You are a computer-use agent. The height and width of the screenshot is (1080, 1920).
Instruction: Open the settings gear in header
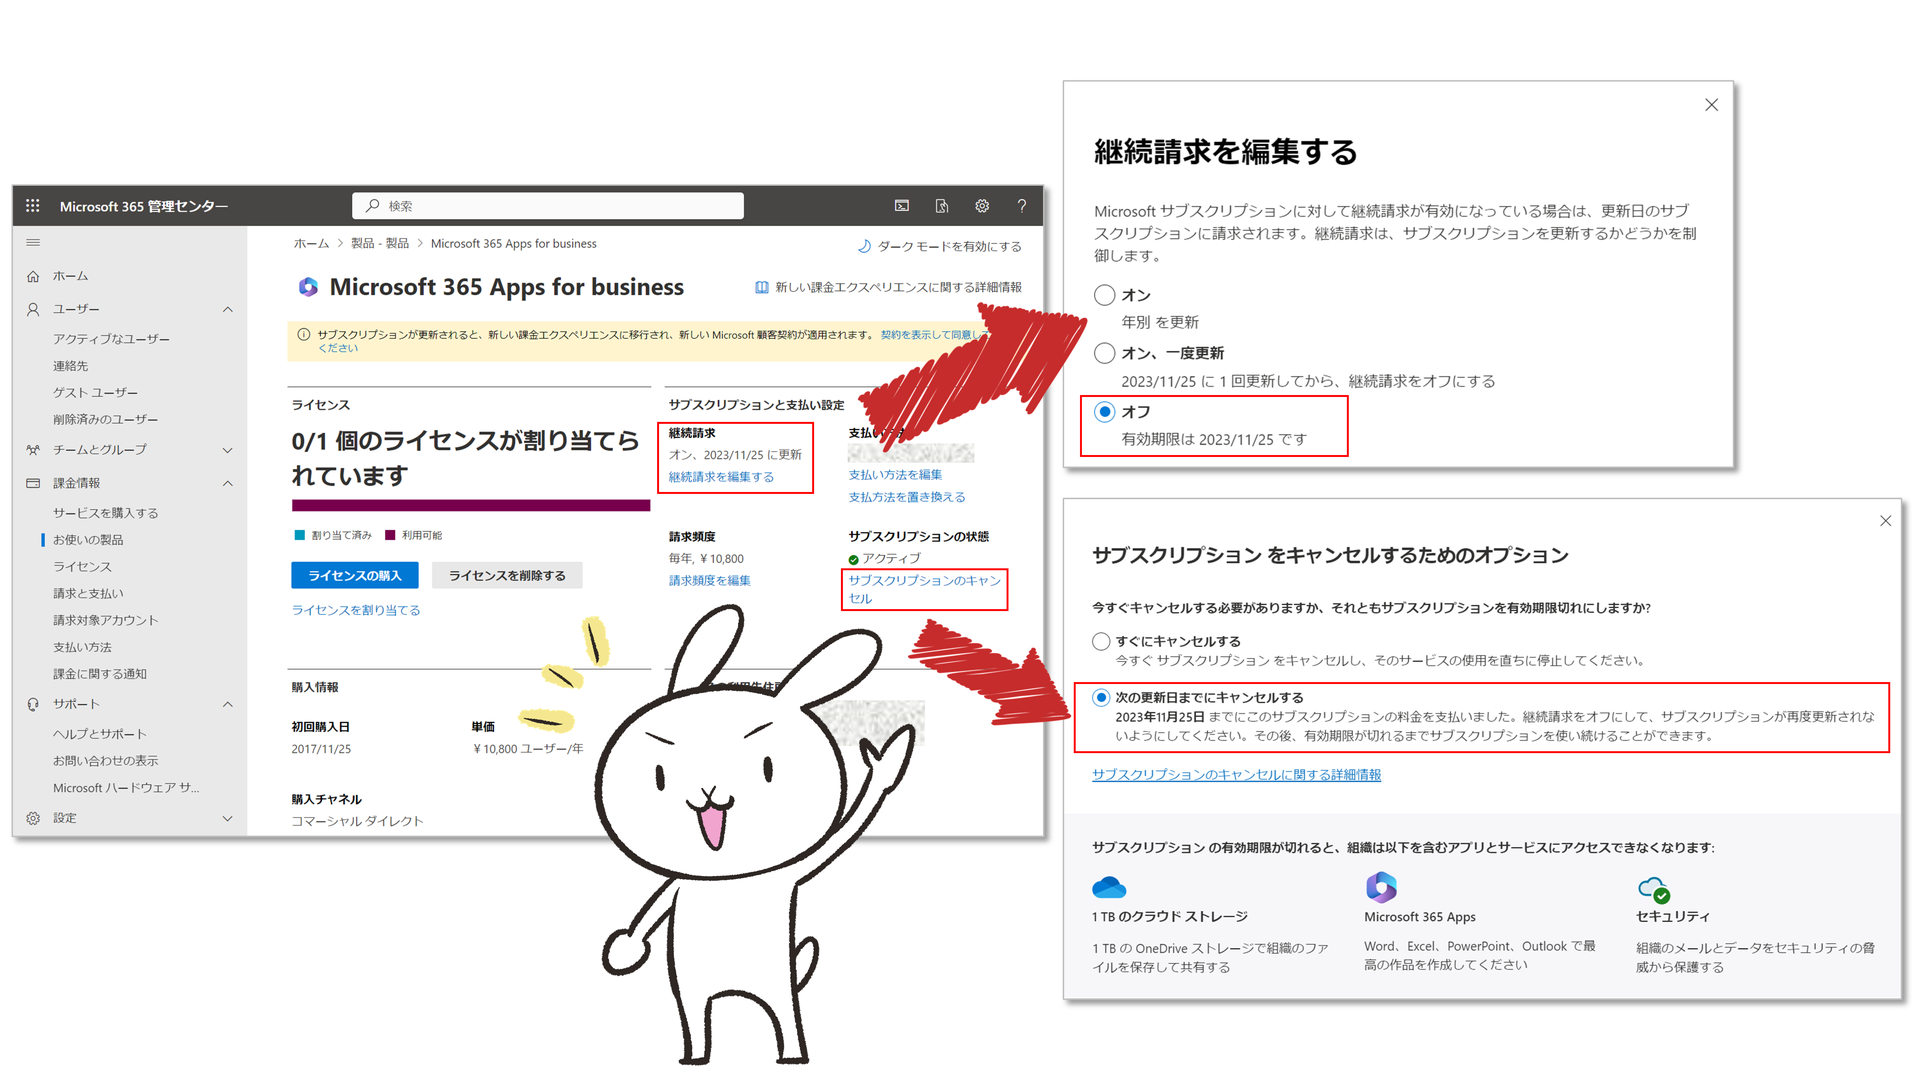(982, 205)
